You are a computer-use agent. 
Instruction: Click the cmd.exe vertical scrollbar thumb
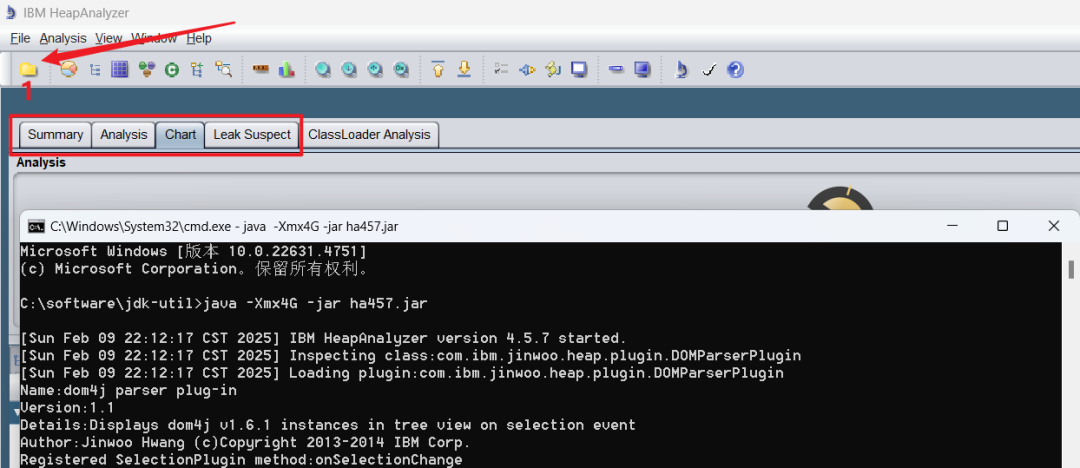pyautogui.click(x=1072, y=269)
